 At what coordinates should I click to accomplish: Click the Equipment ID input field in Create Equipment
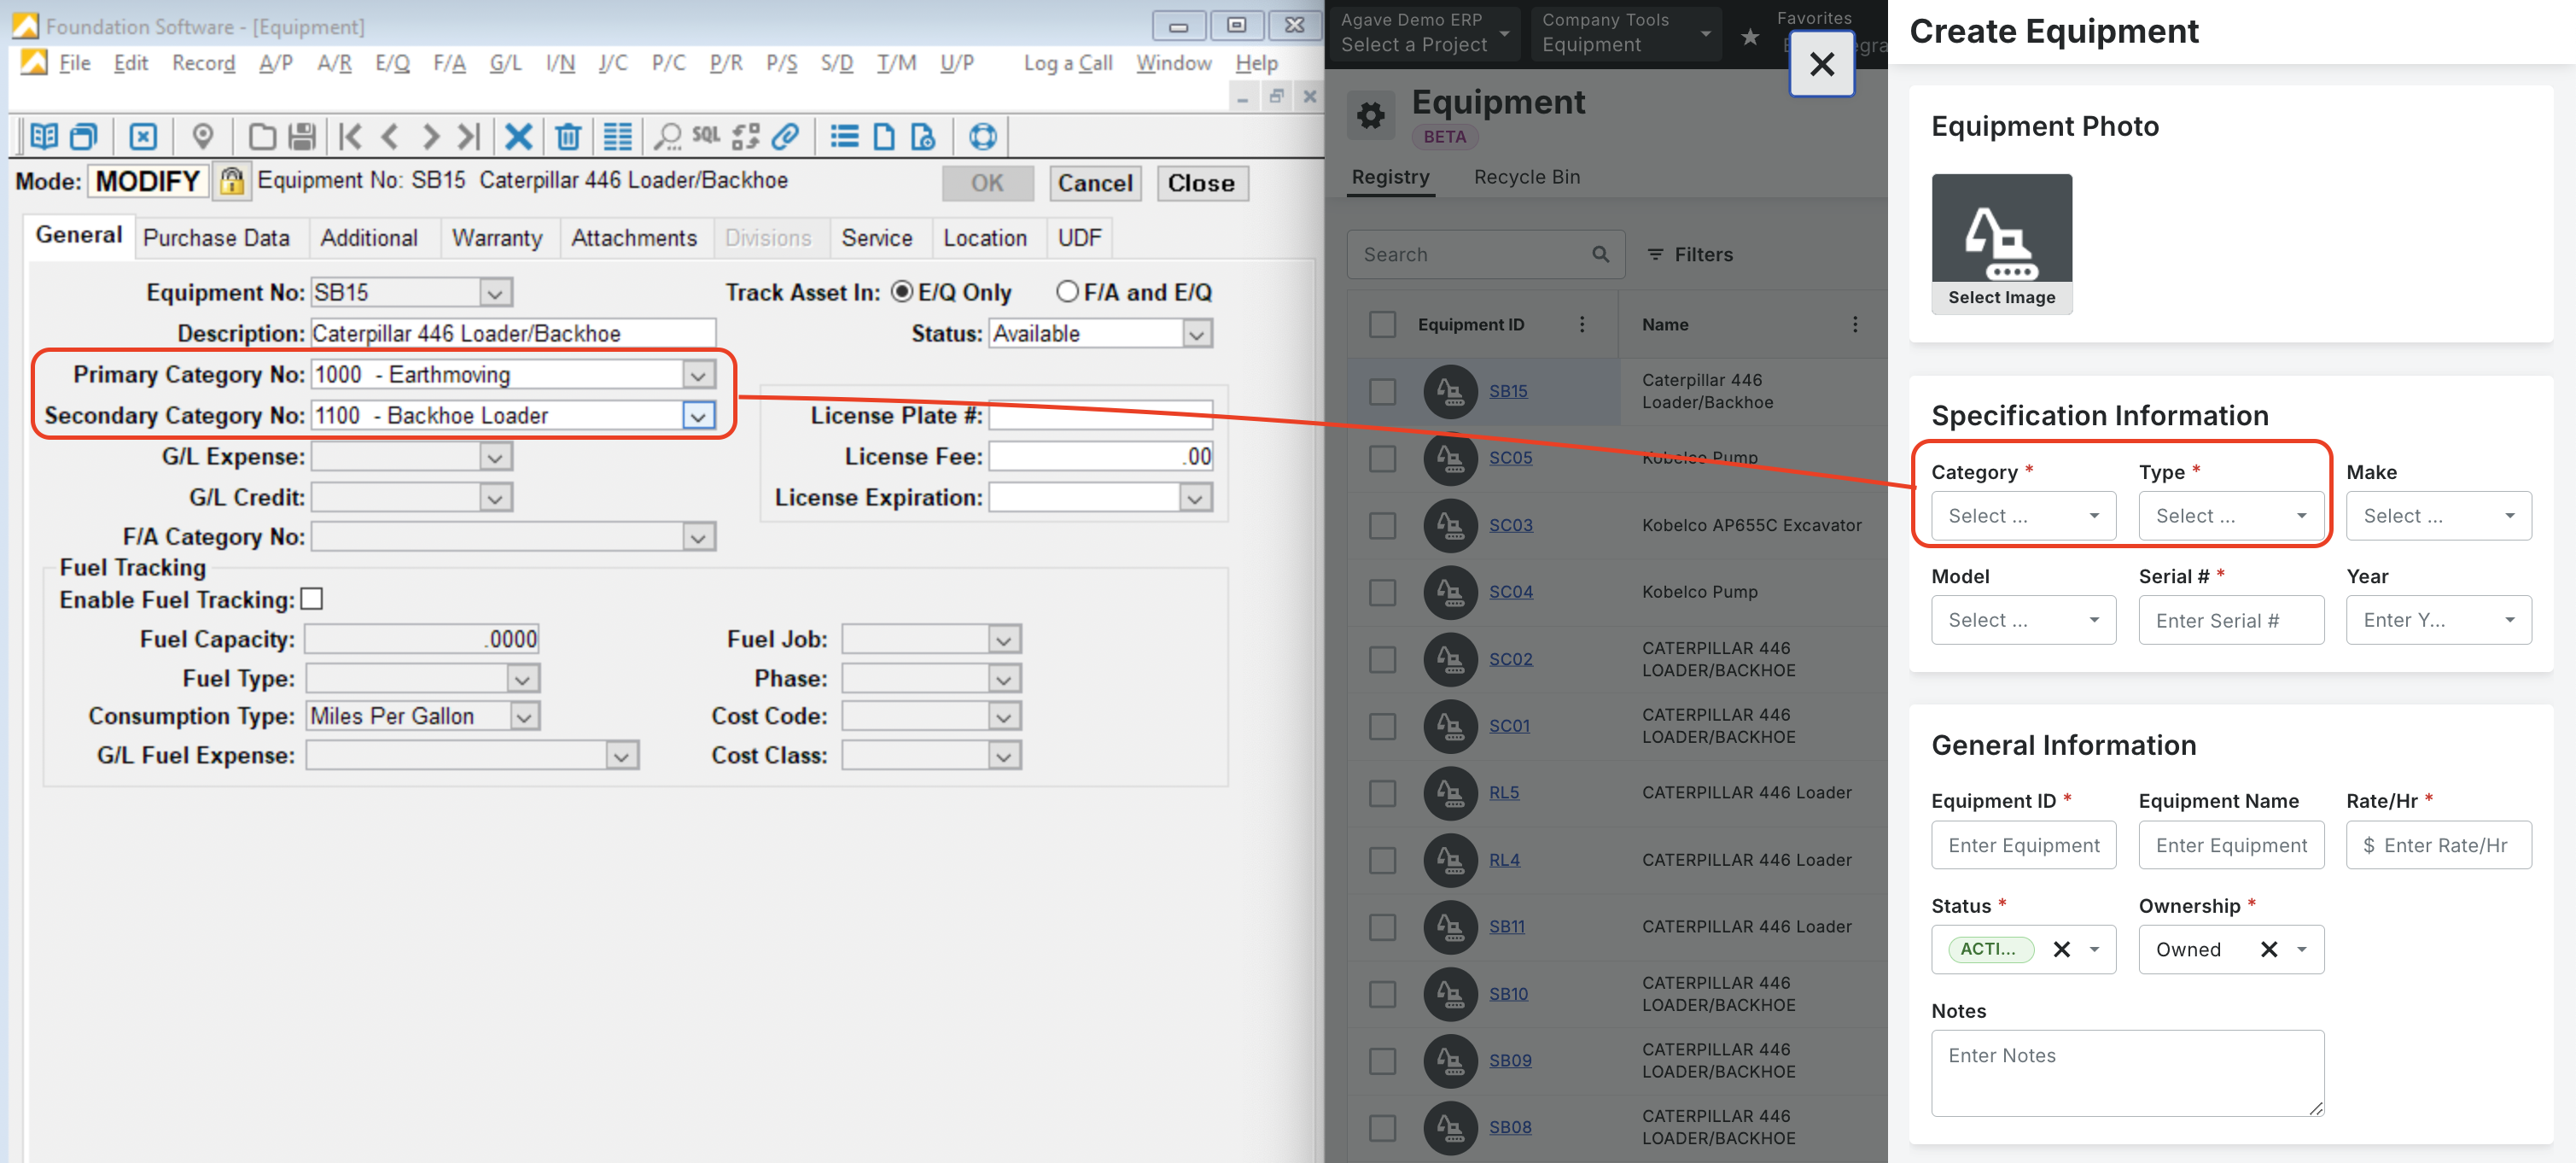(x=2024, y=846)
